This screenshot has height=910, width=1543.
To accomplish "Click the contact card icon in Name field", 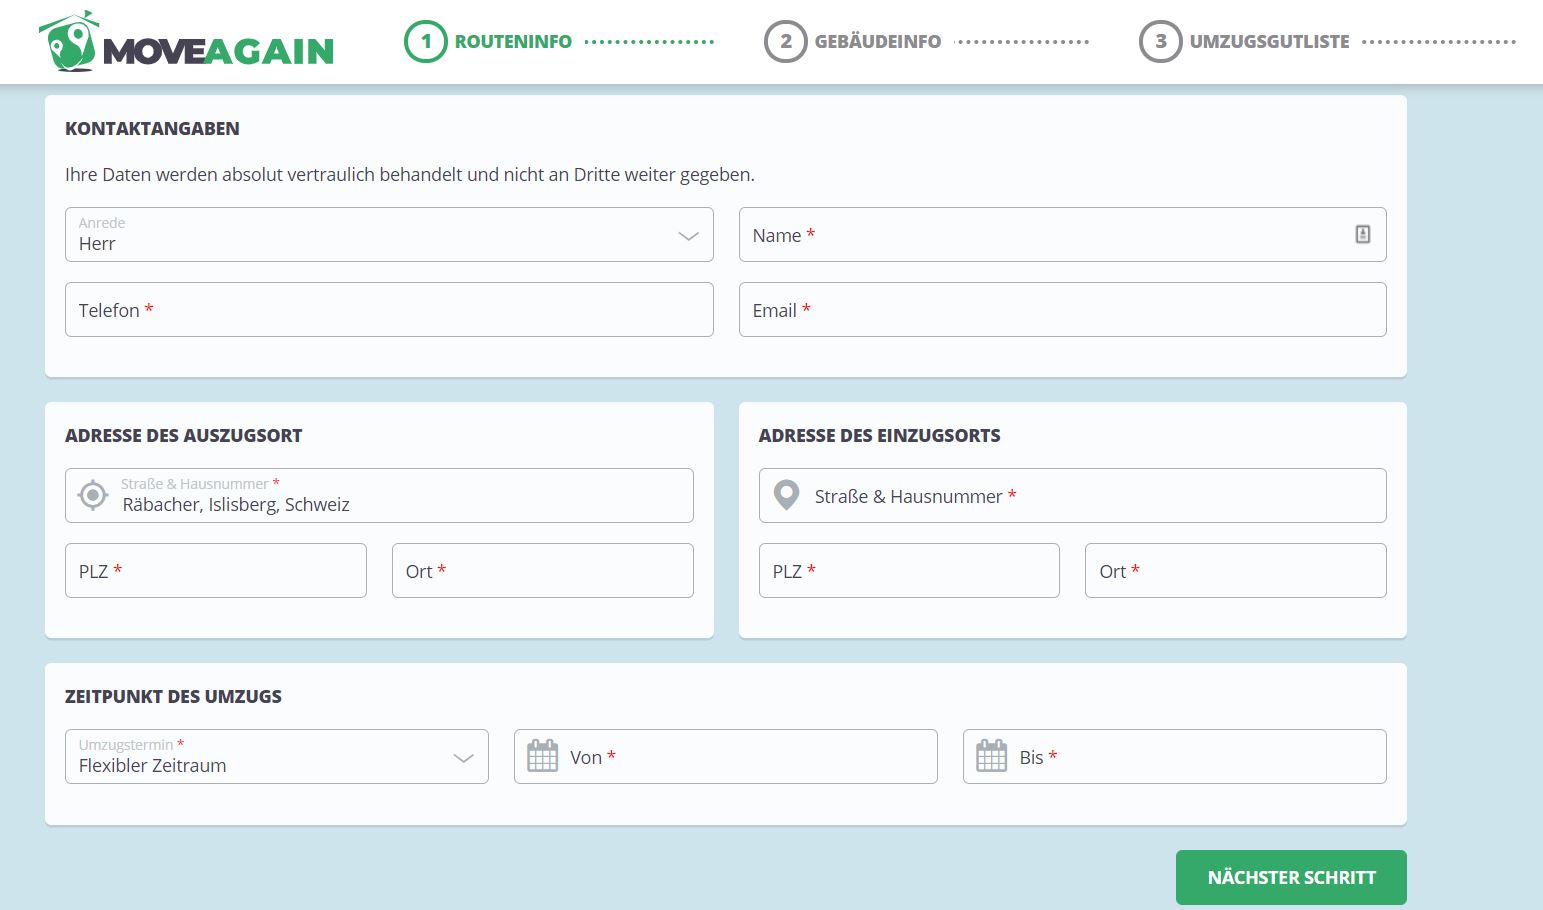I will [x=1362, y=234].
